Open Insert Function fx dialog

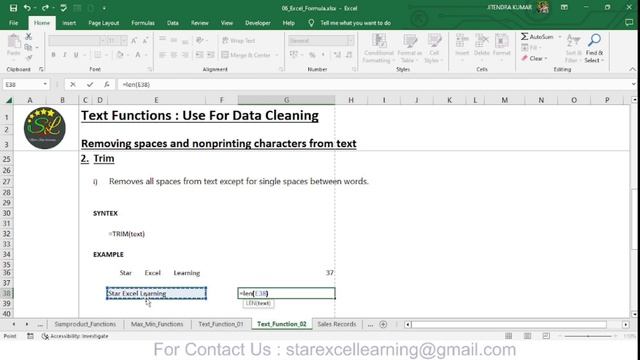107,84
